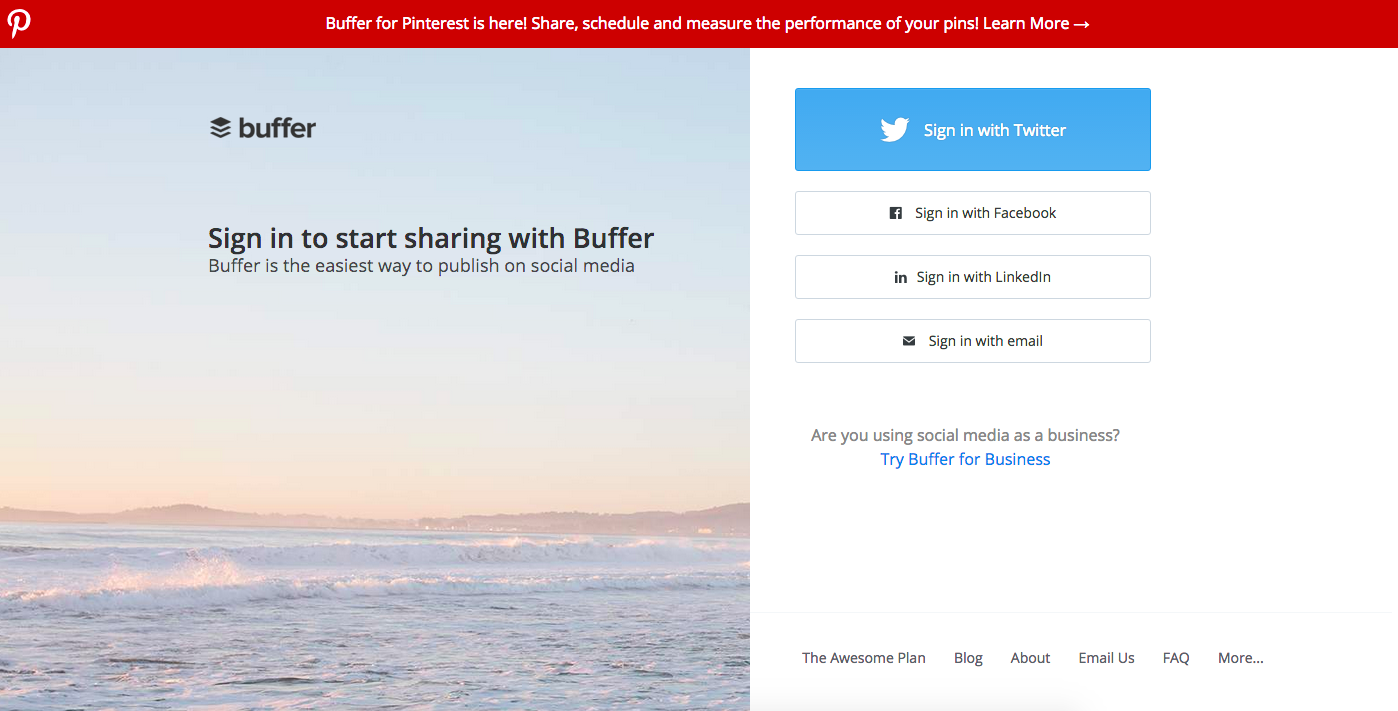Click the LinkedIn icon in sign-in button
Viewport: 1398px width, 711px height.
pos(900,278)
